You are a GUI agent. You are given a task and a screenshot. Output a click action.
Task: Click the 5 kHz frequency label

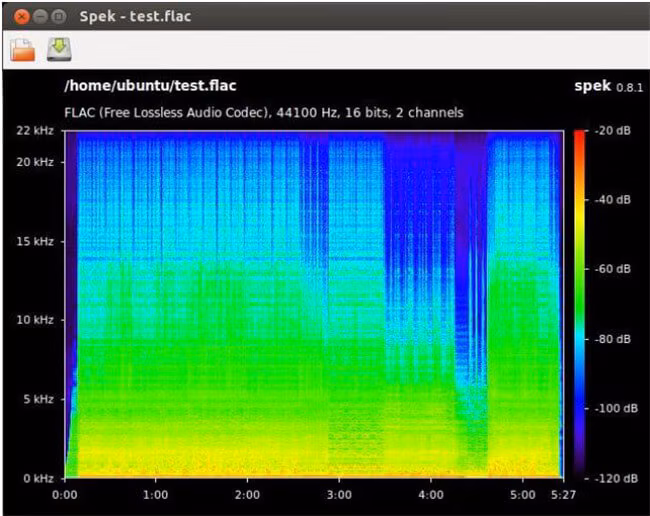click(39, 399)
